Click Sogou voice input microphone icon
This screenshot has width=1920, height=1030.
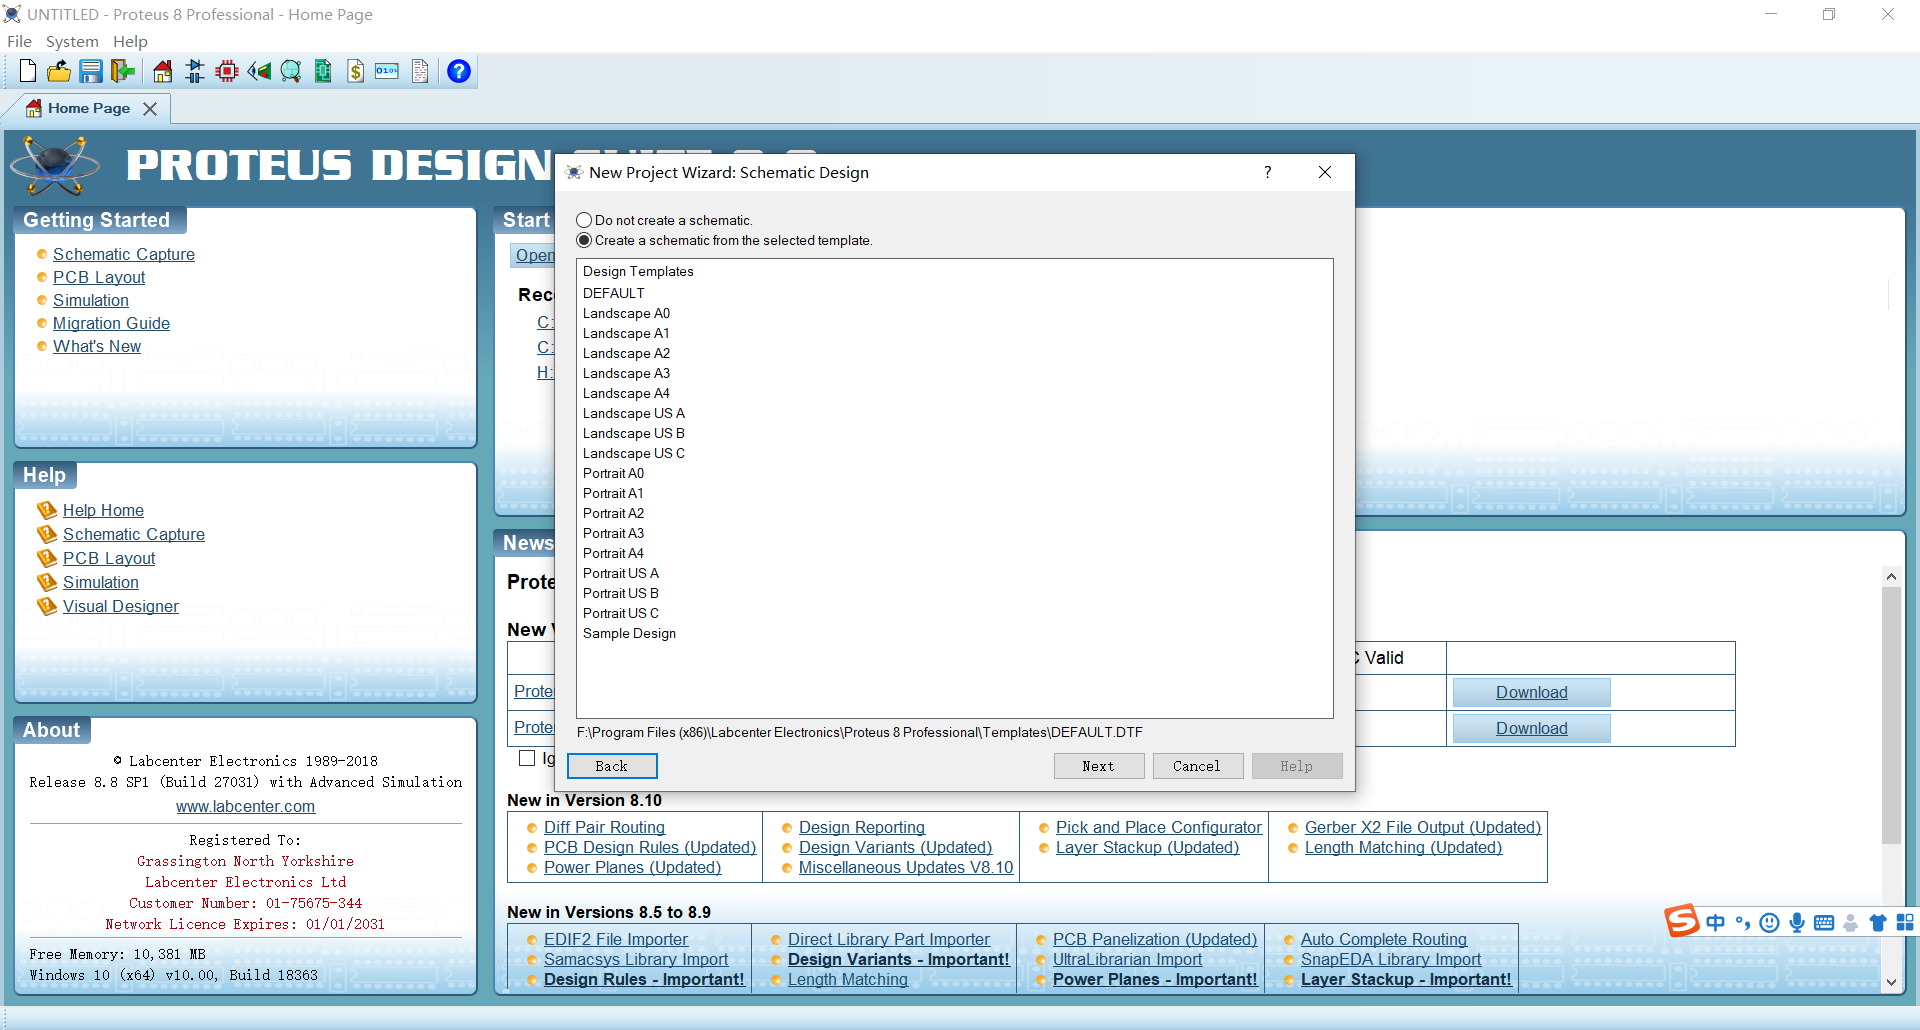pos(1797,923)
